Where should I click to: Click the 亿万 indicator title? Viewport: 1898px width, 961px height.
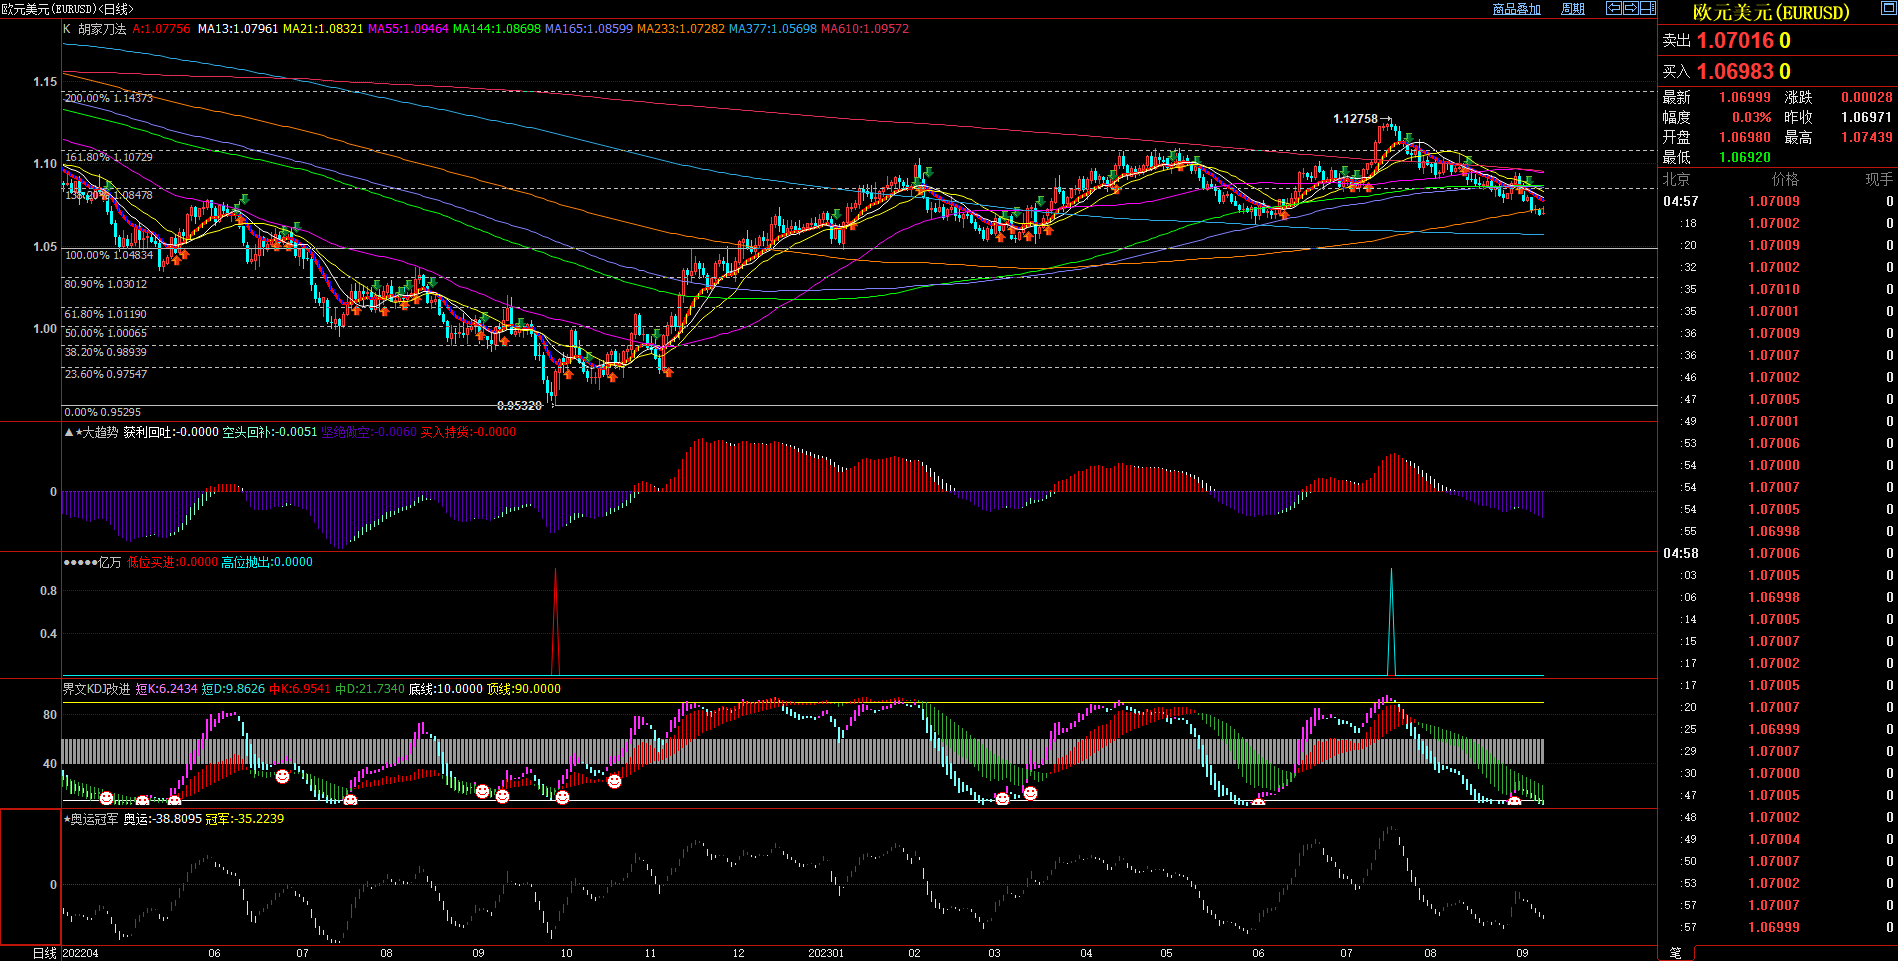click(109, 562)
